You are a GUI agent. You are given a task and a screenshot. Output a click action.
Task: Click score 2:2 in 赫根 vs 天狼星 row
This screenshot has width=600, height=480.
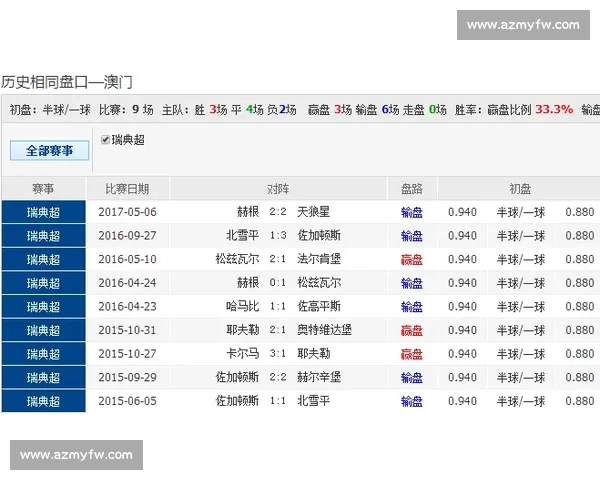tap(278, 212)
